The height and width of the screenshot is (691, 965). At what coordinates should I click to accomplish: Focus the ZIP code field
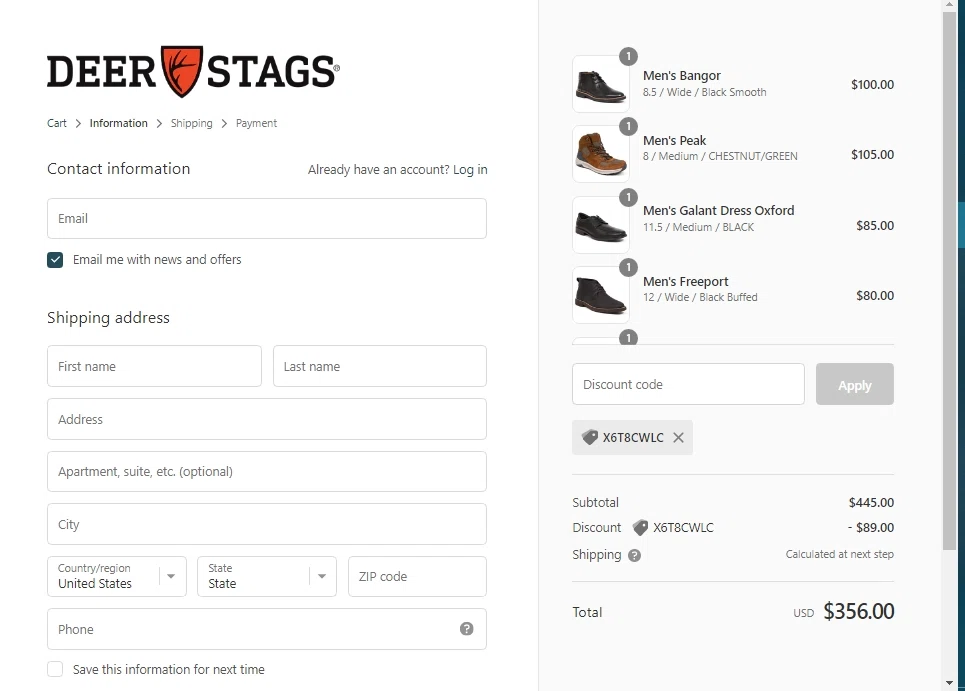[x=417, y=577]
